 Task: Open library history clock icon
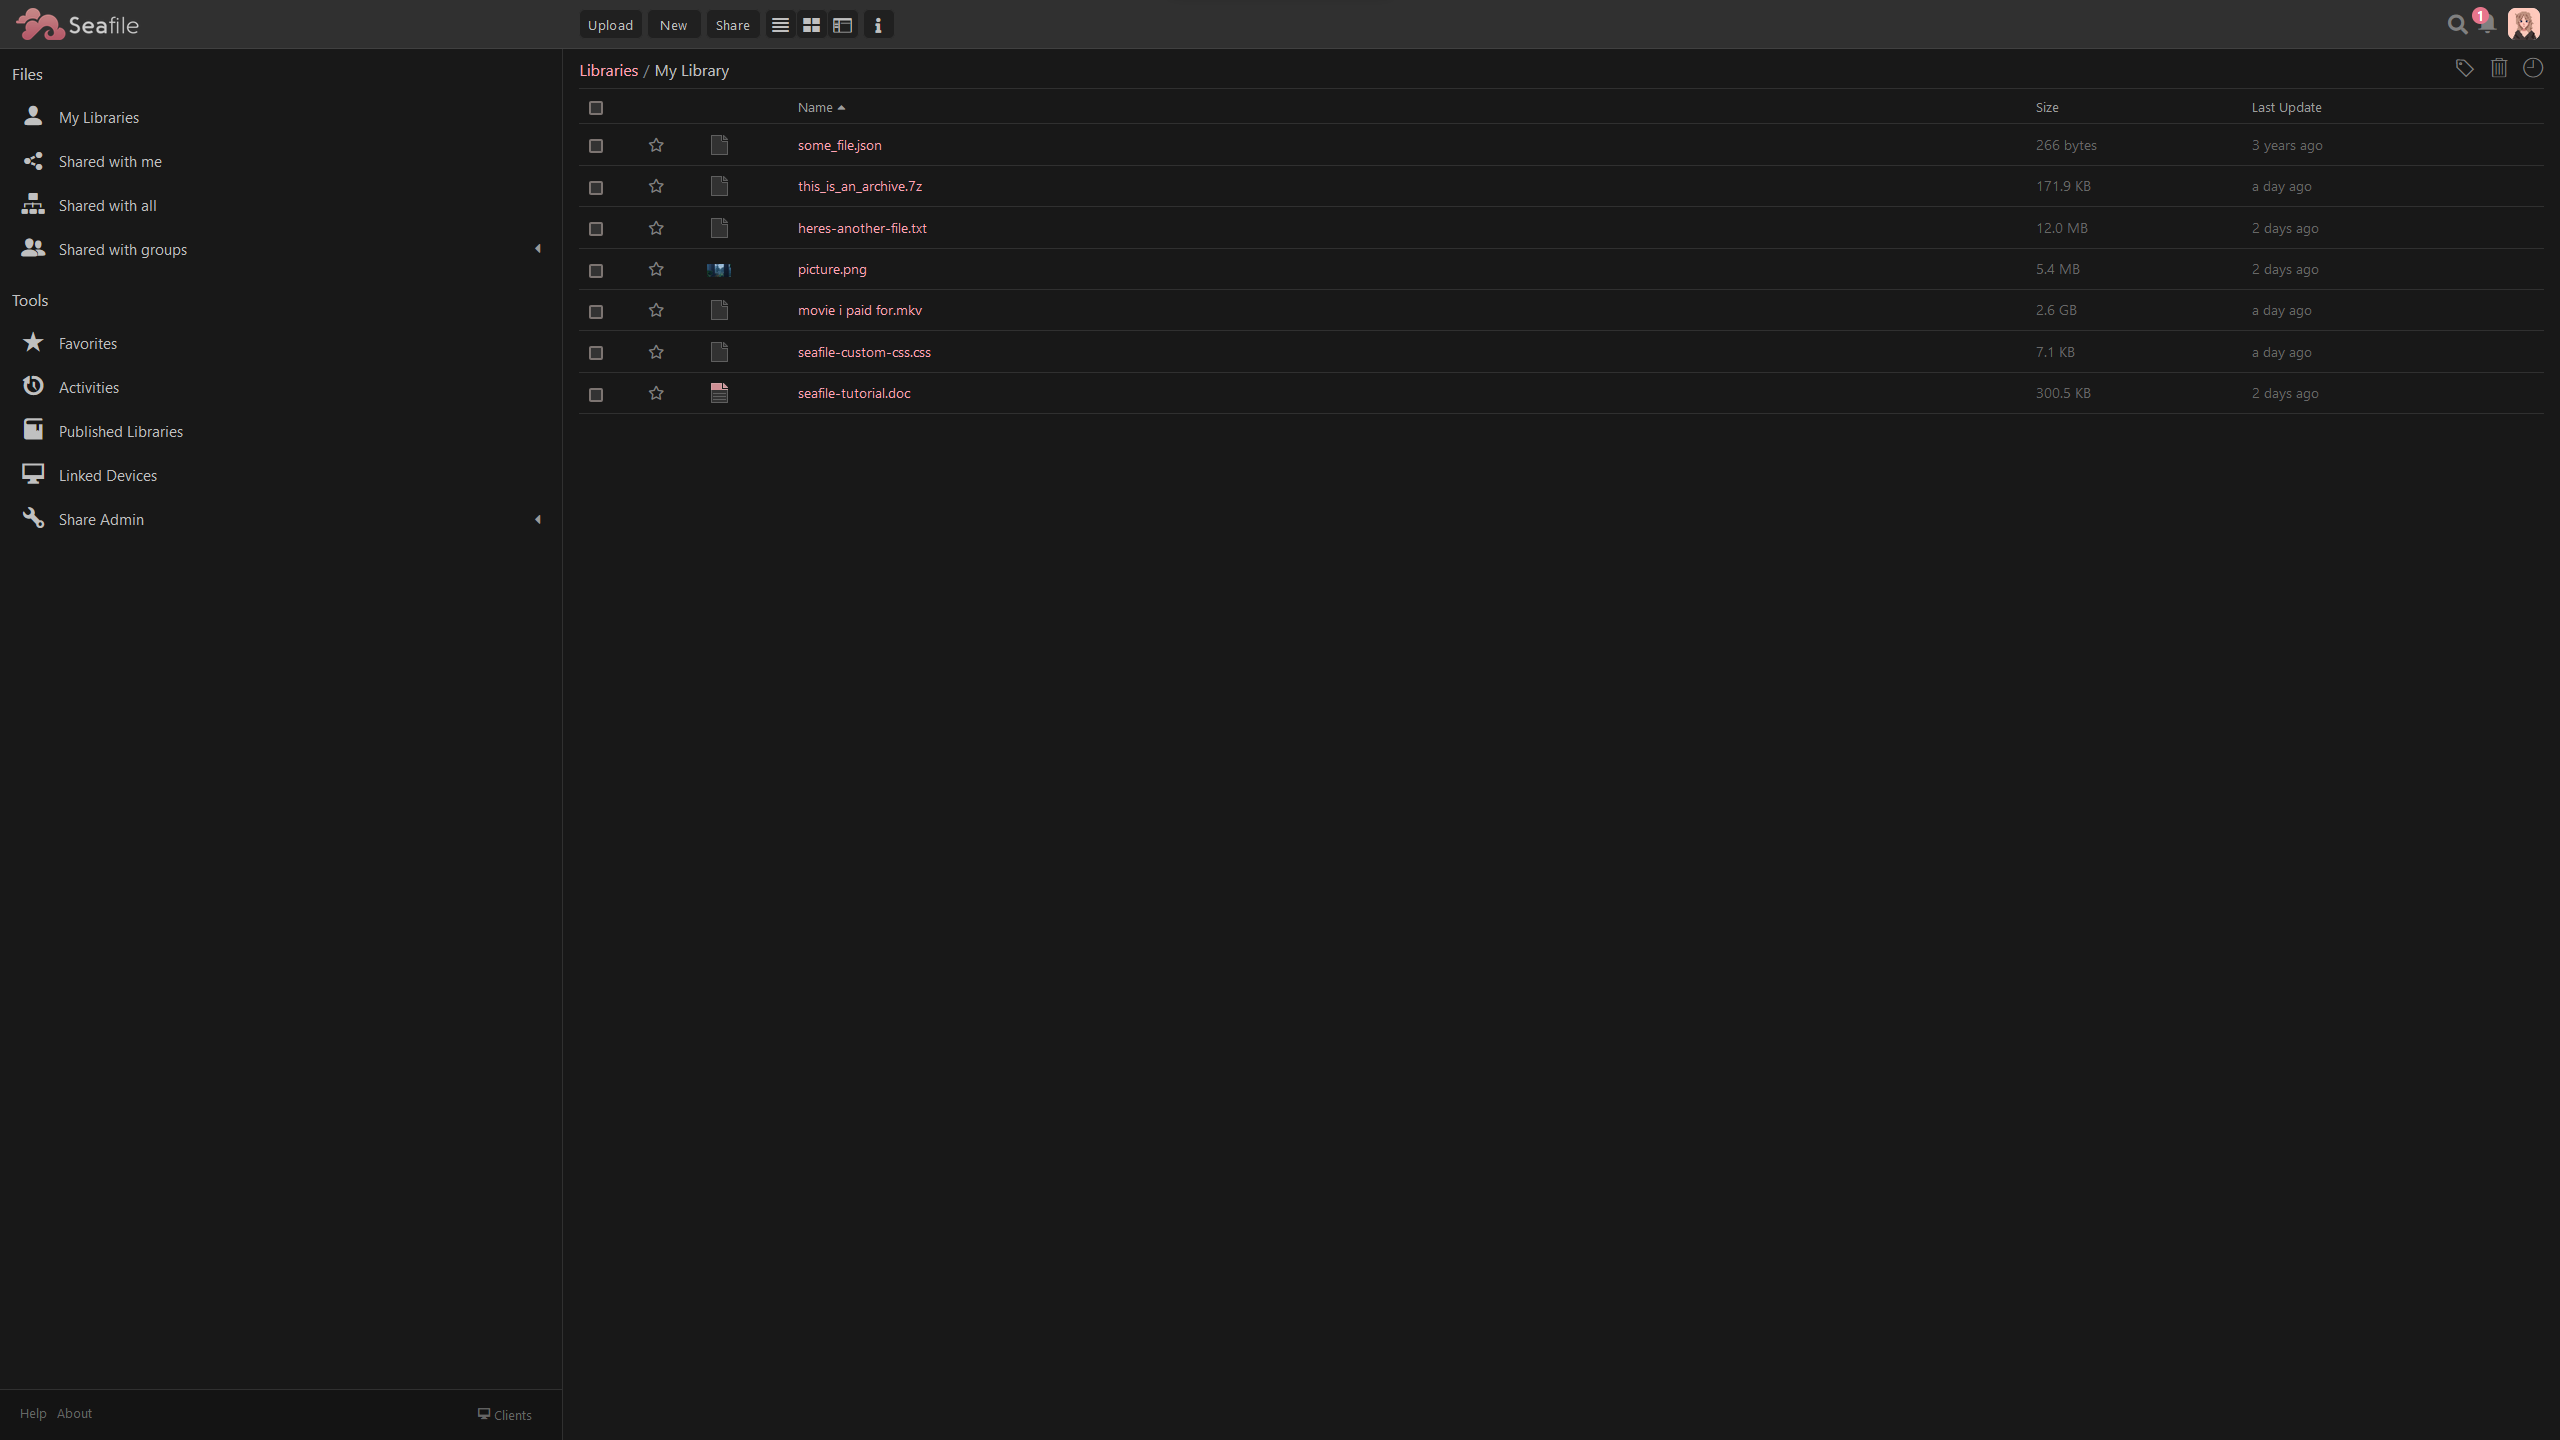click(x=2533, y=68)
